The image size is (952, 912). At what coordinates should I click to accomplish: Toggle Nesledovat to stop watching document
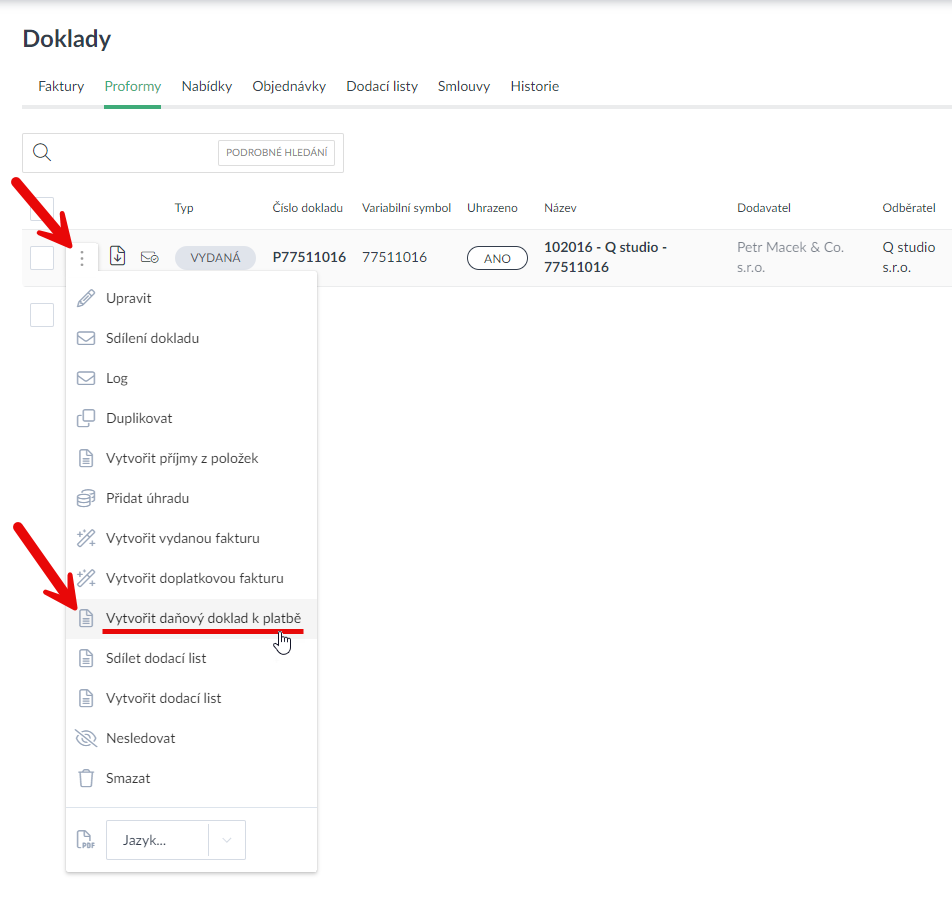(x=140, y=738)
